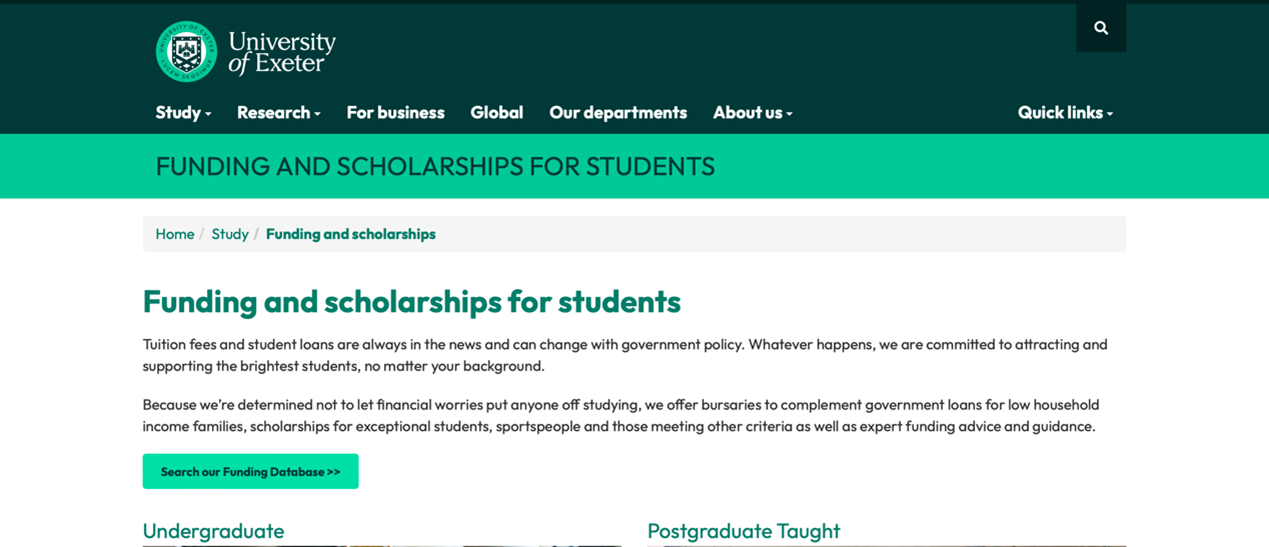Open Our departments from the navigation
Image resolution: width=1269 pixels, height=547 pixels.
[x=618, y=112]
